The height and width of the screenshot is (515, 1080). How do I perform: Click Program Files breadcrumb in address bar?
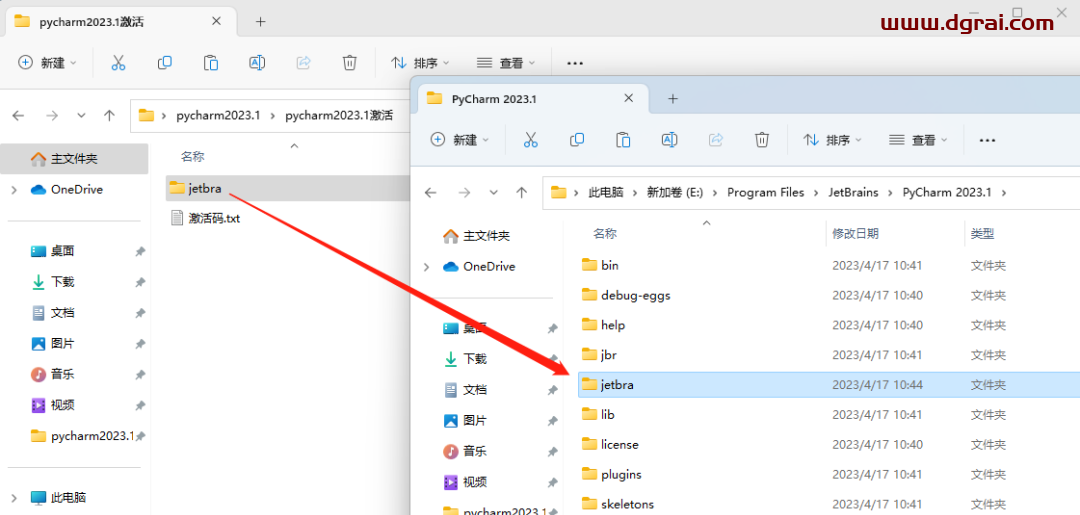point(765,193)
